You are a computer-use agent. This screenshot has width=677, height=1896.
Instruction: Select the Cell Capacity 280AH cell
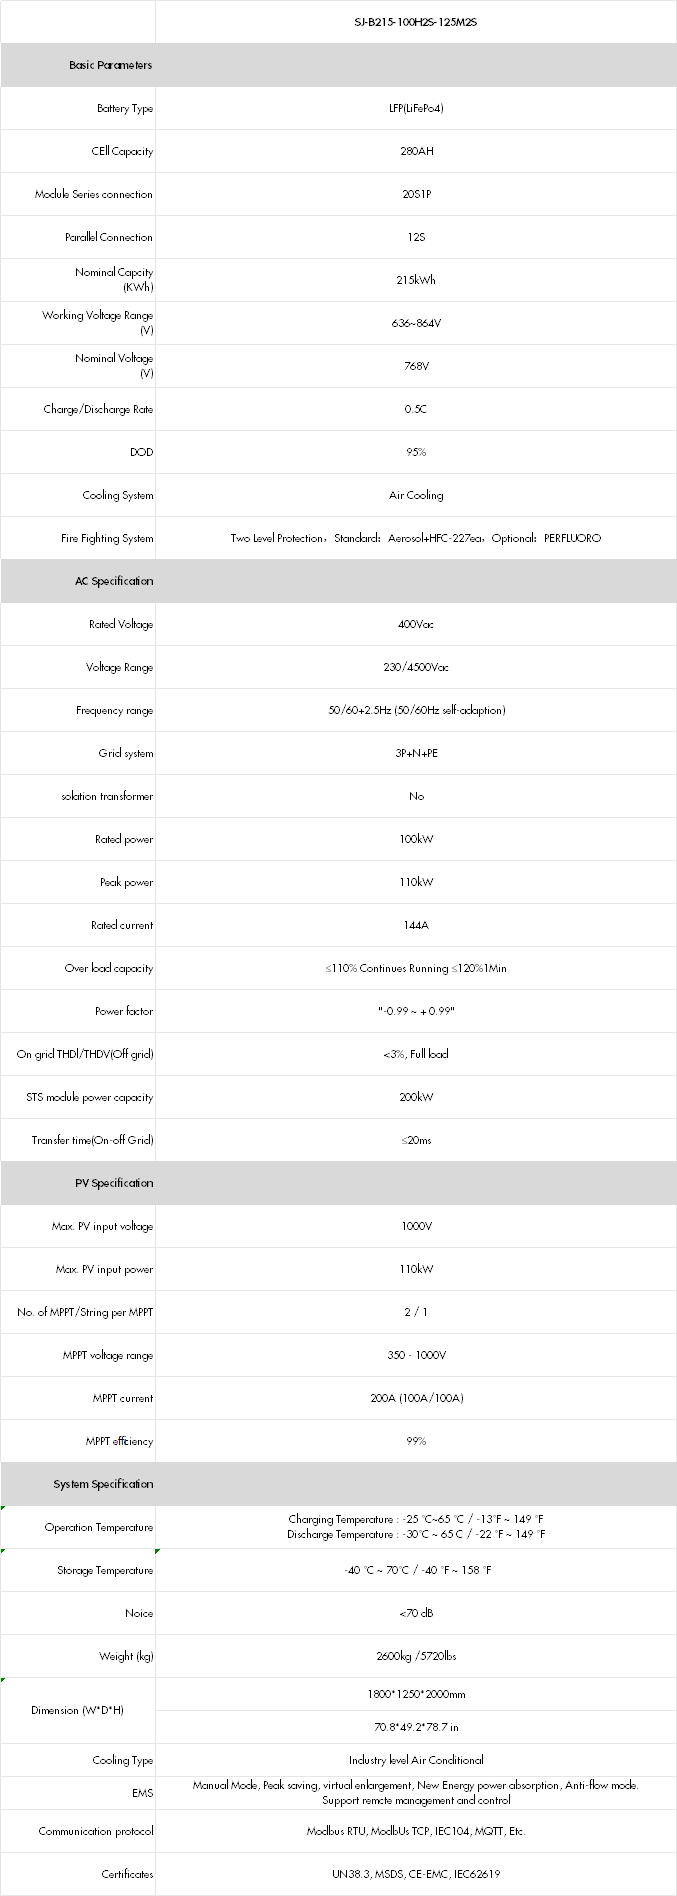point(416,151)
